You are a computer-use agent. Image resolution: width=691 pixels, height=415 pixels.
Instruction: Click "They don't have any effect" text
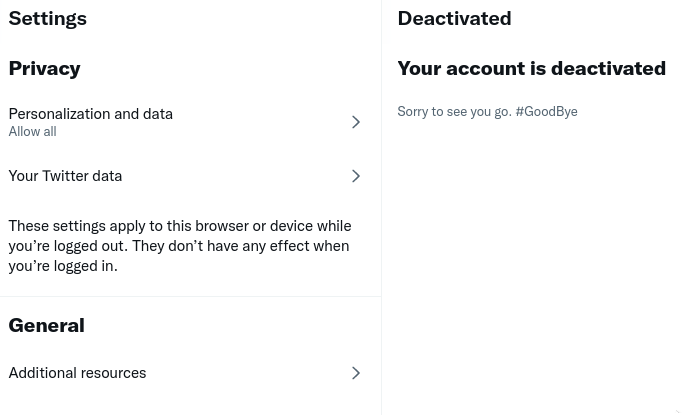tap(240, 246)
